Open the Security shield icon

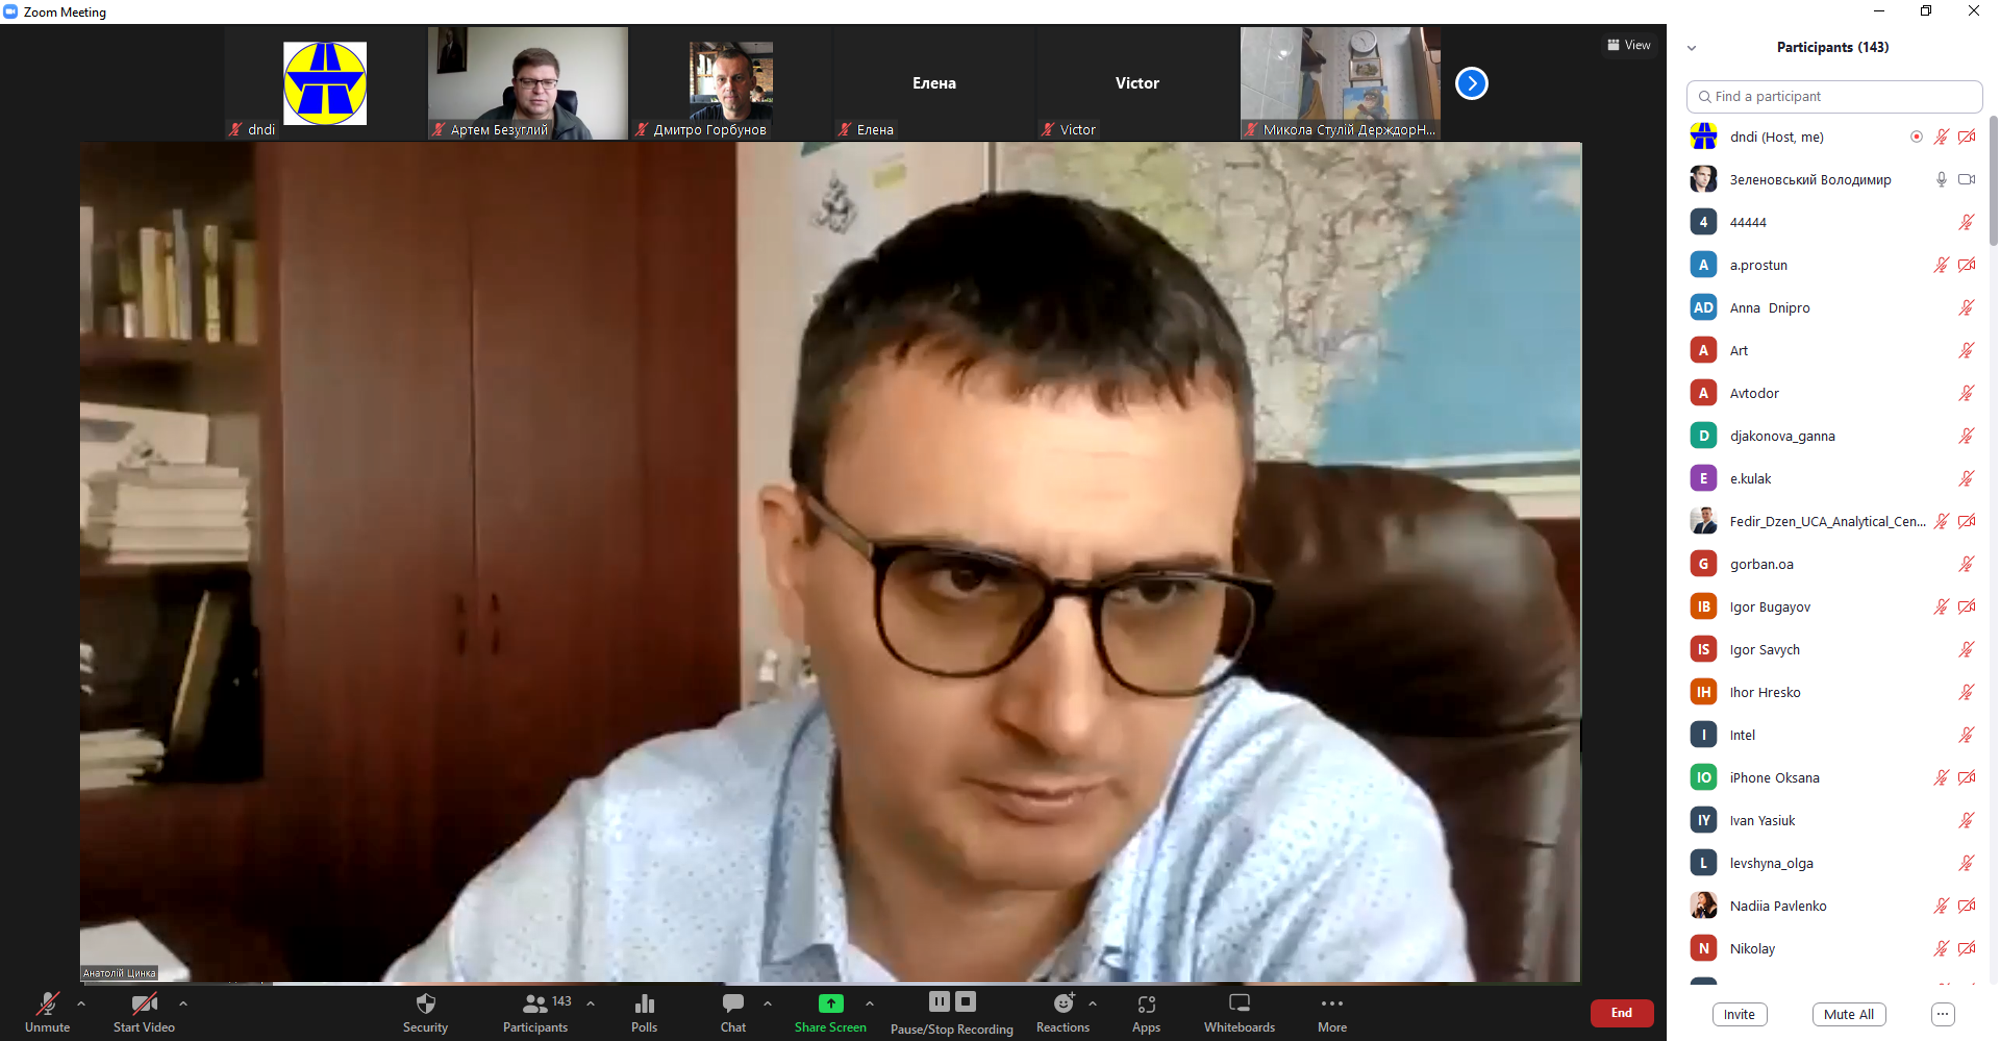[425, 1004]
